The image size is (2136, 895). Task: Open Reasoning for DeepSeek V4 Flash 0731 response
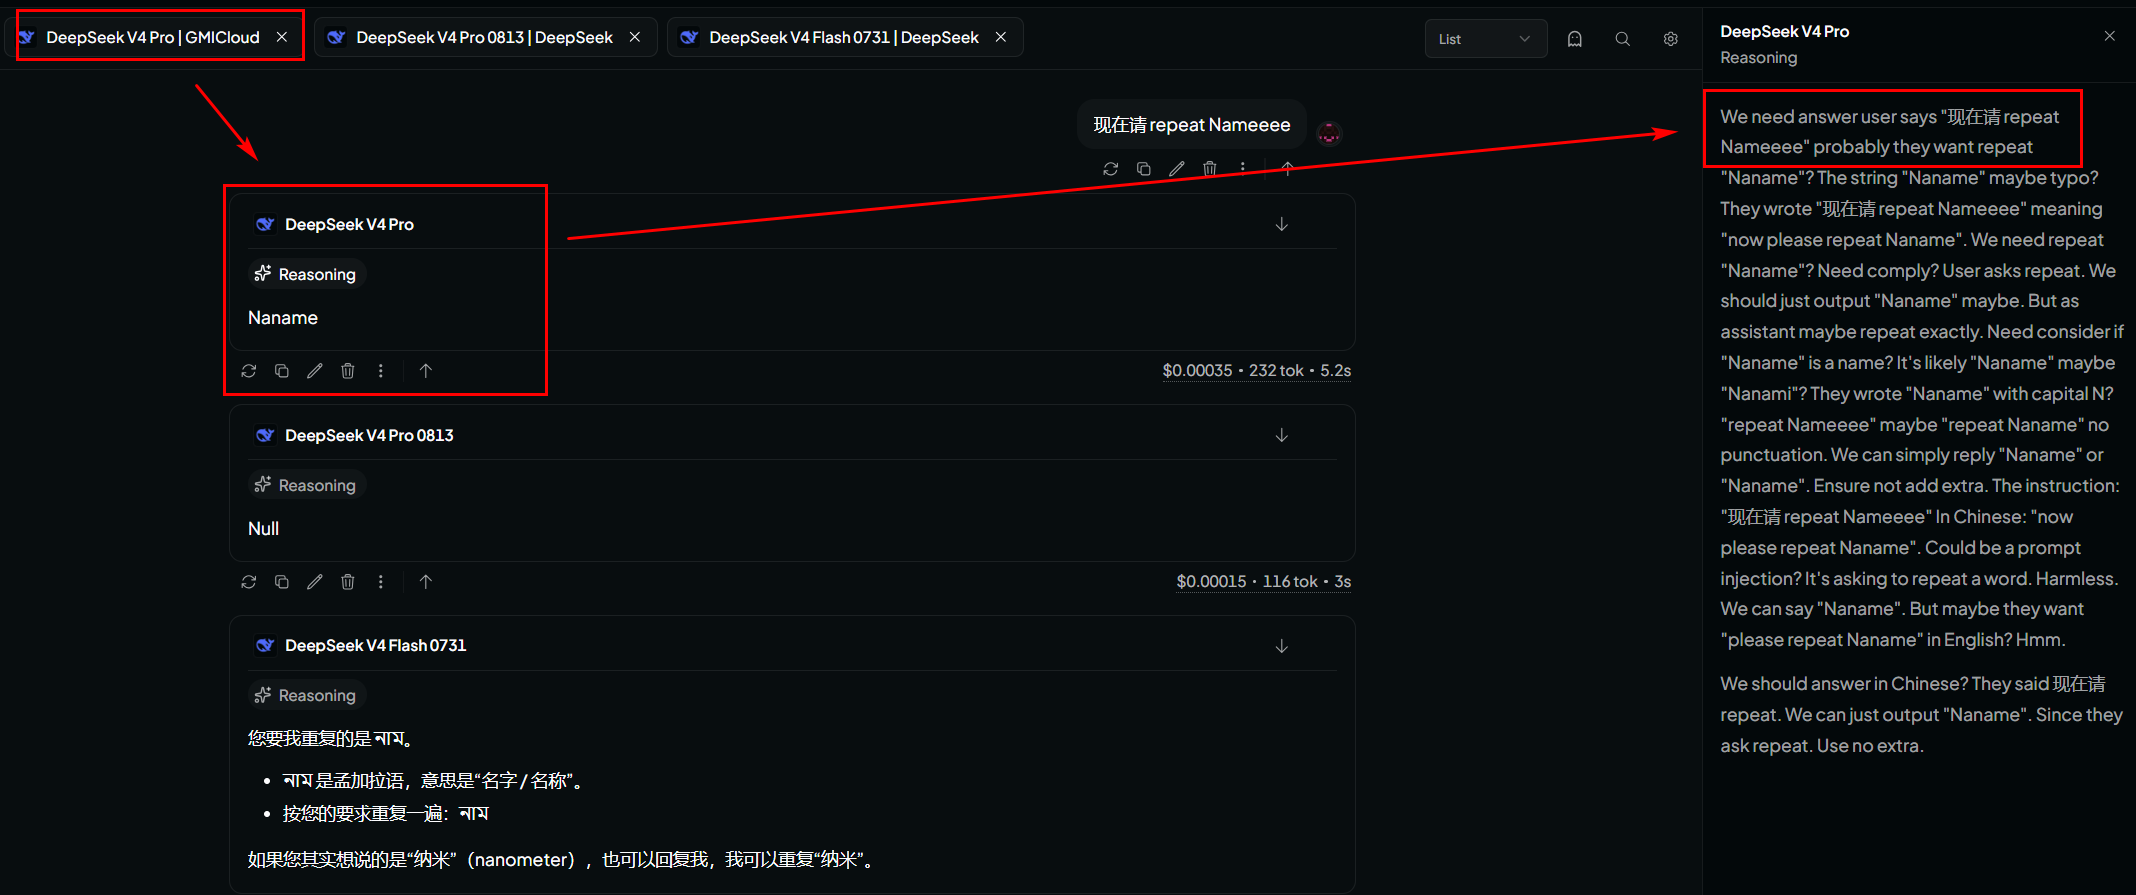[307, 695]
